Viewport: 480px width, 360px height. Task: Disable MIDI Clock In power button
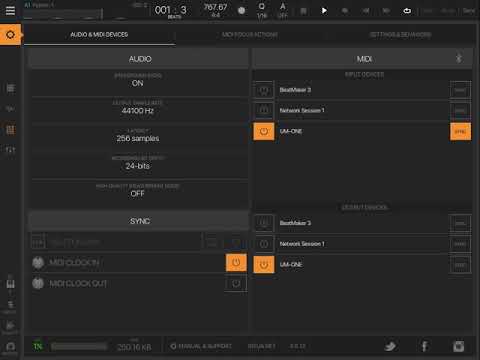236,263
